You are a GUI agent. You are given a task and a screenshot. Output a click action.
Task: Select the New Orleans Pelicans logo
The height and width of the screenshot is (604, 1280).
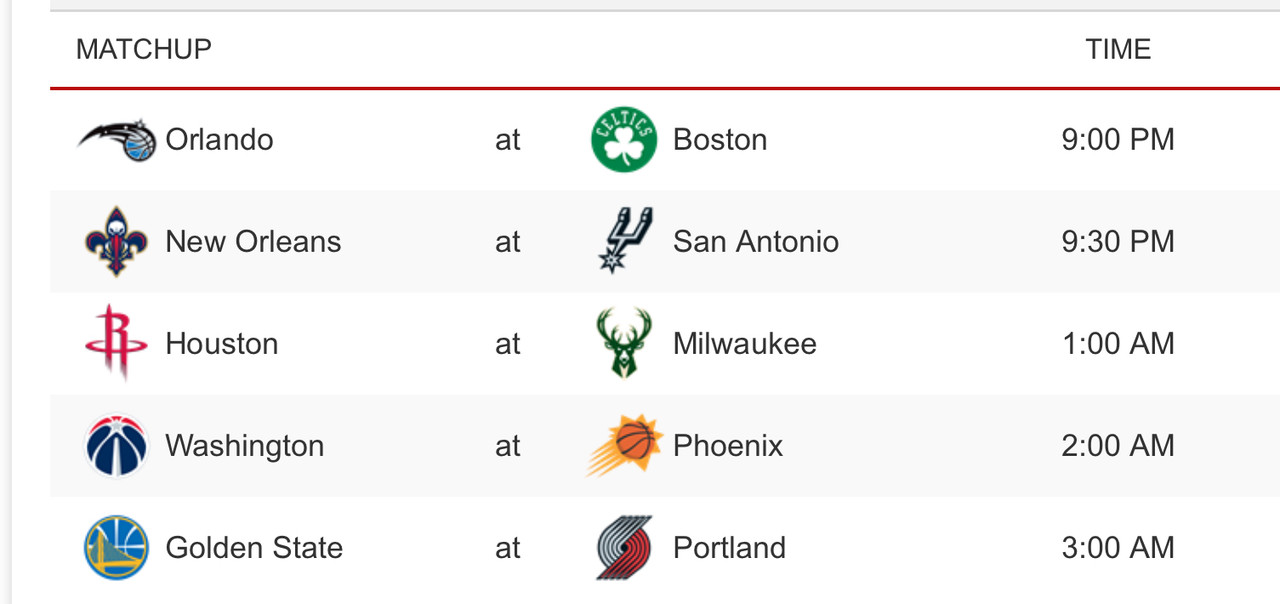click(117, 242)
